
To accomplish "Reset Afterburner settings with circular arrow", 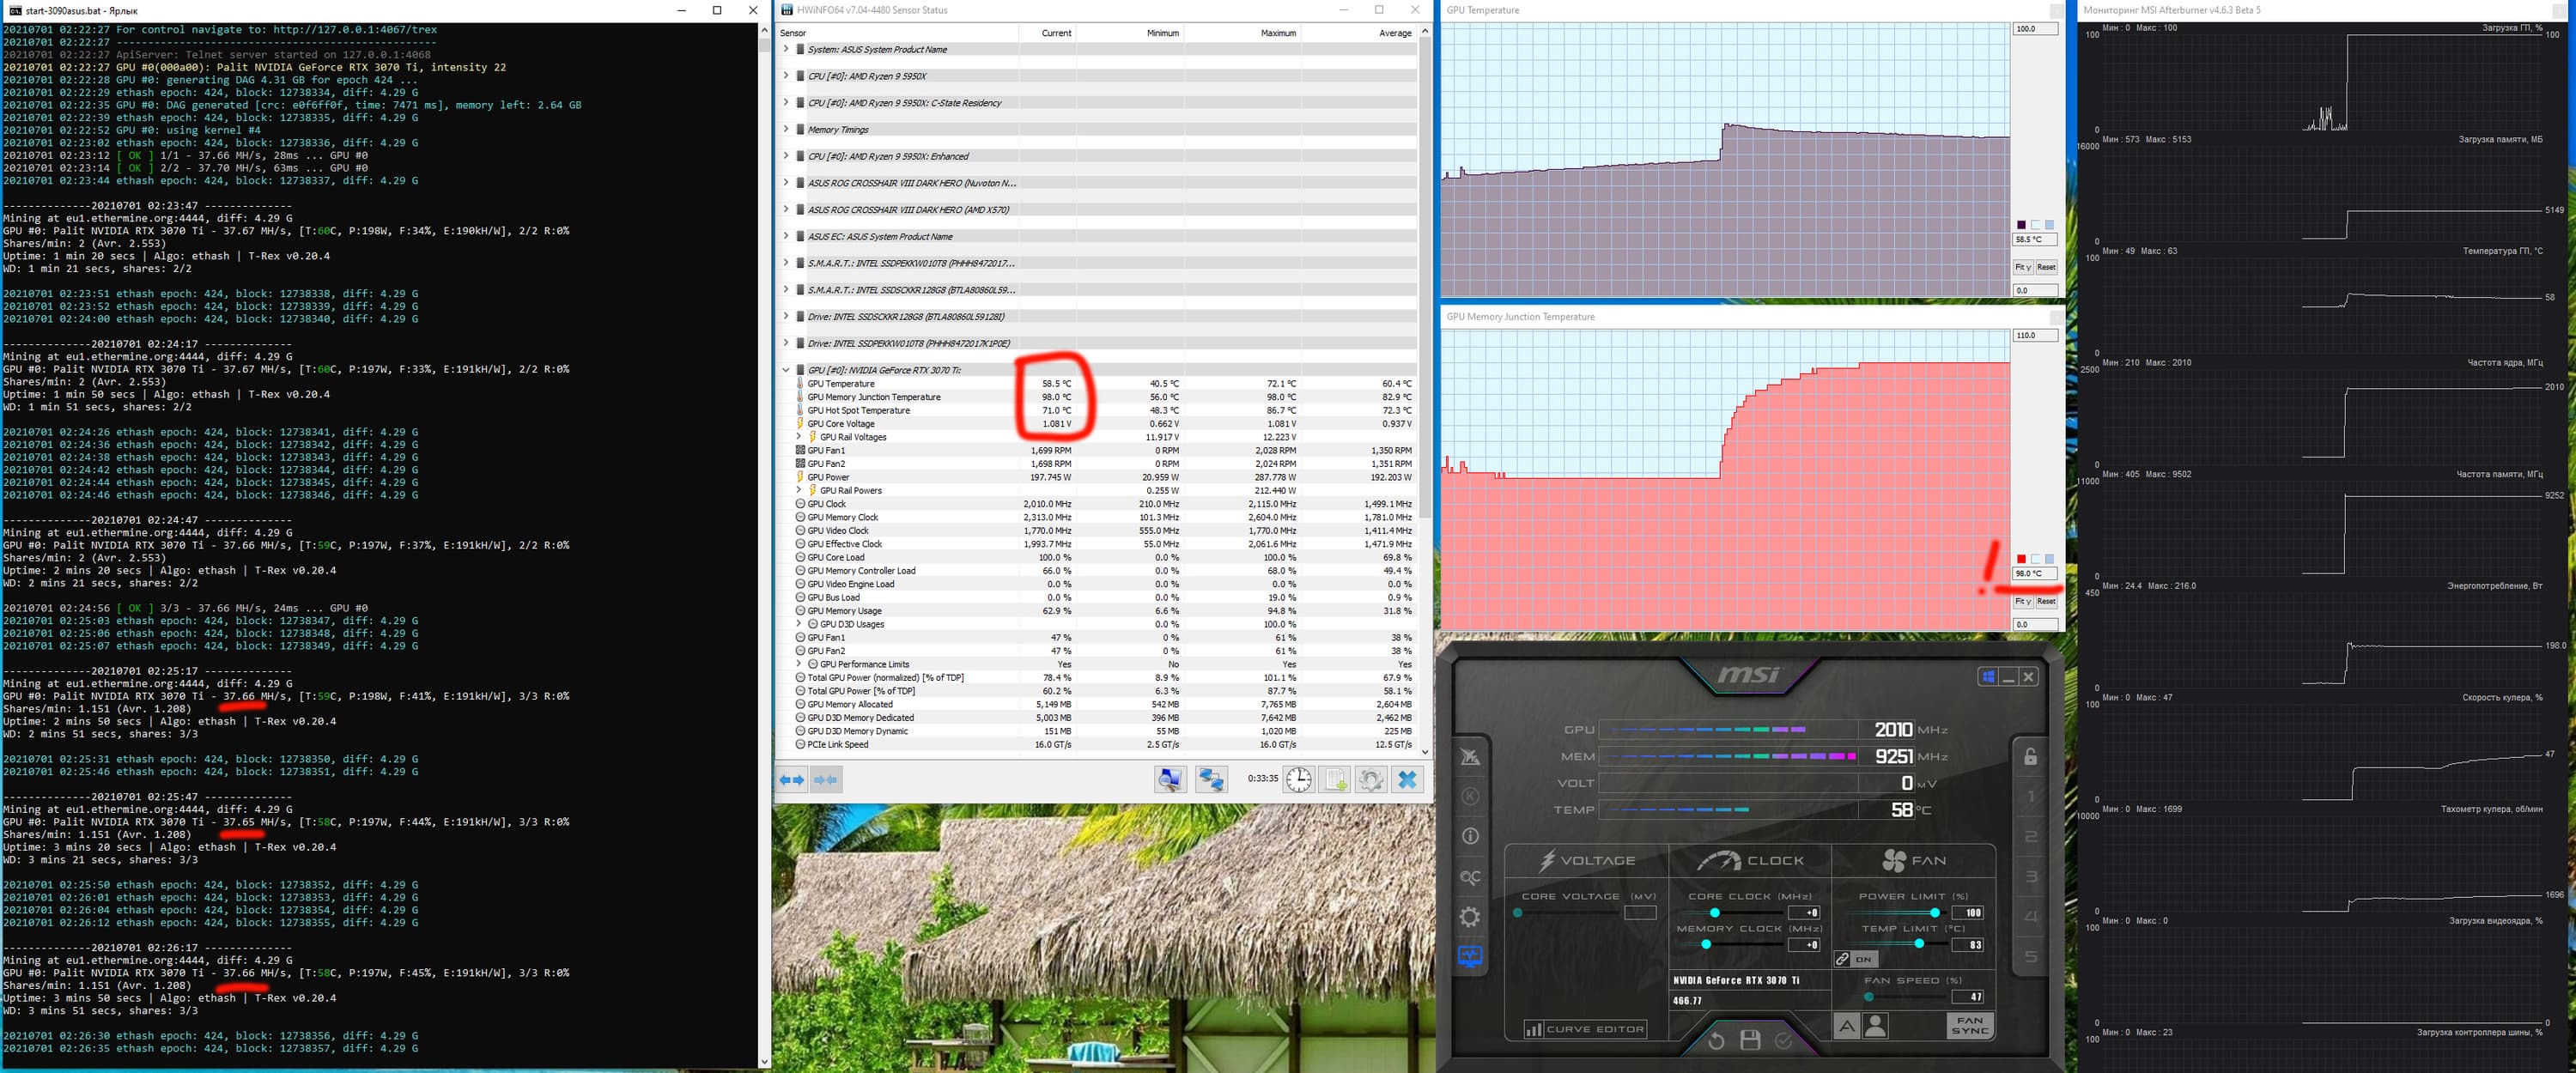I will pos(1716,1040).
